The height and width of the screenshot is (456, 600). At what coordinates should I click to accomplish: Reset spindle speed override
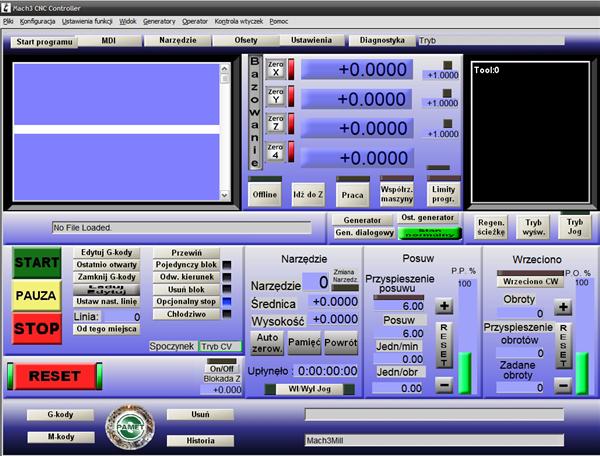click(563, 346)
